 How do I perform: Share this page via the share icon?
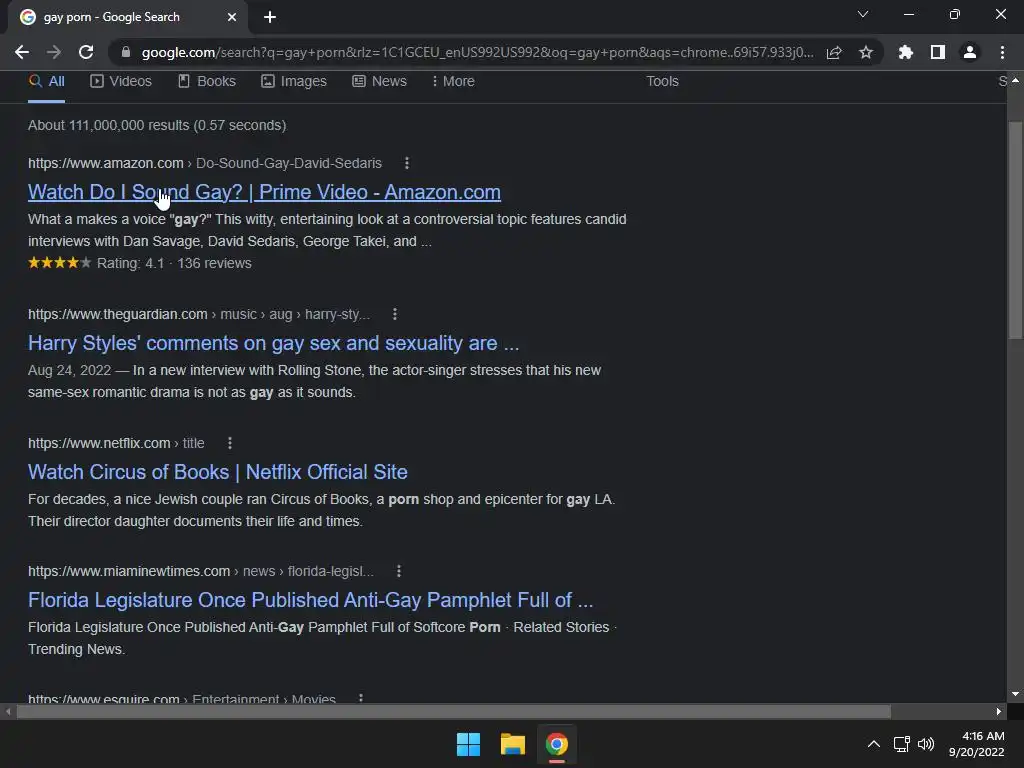[x=834, y=52]
